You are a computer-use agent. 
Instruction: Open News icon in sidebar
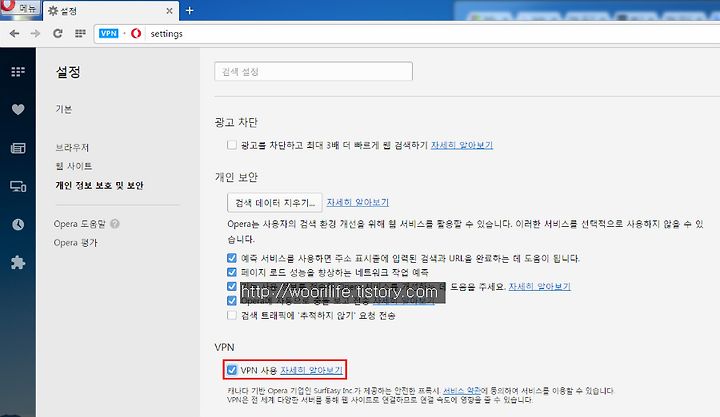point(18,148)
